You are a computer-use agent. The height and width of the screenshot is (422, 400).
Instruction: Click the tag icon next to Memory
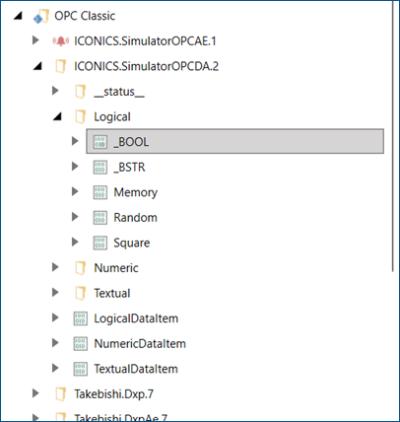point(100,193)
